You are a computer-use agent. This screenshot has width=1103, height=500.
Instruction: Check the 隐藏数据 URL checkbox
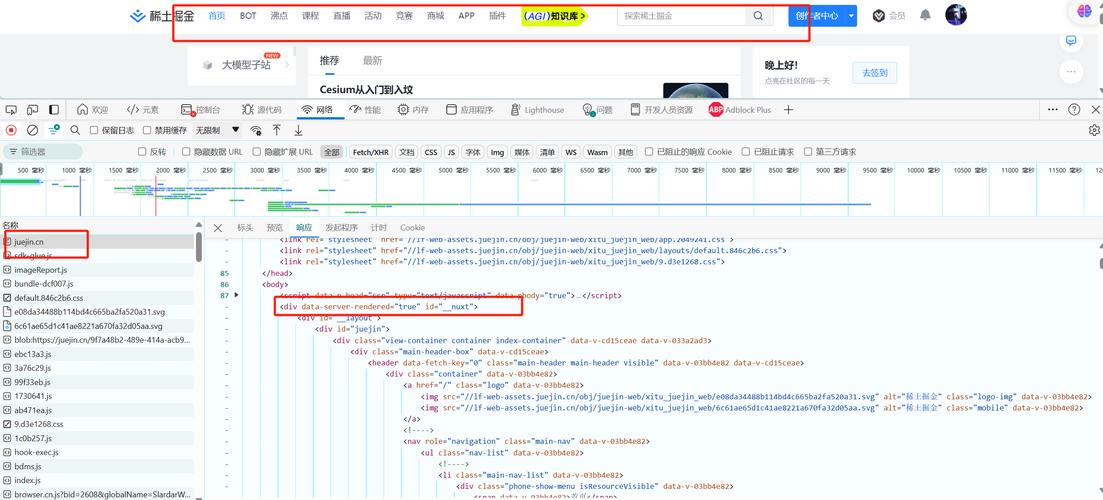(x=186, y=151)
